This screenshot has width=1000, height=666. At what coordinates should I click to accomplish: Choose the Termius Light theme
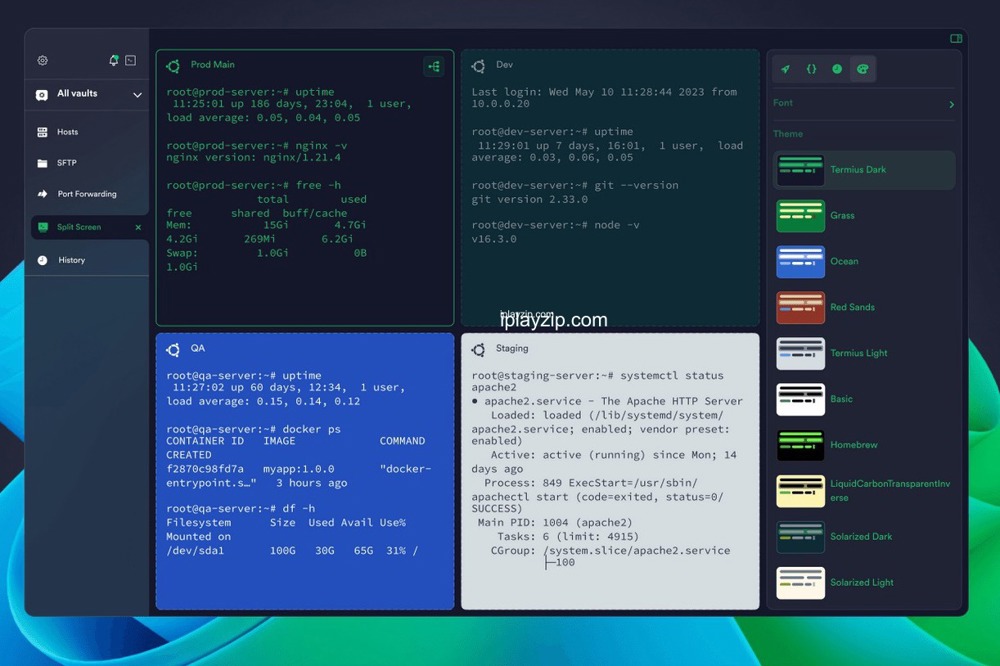864,353
